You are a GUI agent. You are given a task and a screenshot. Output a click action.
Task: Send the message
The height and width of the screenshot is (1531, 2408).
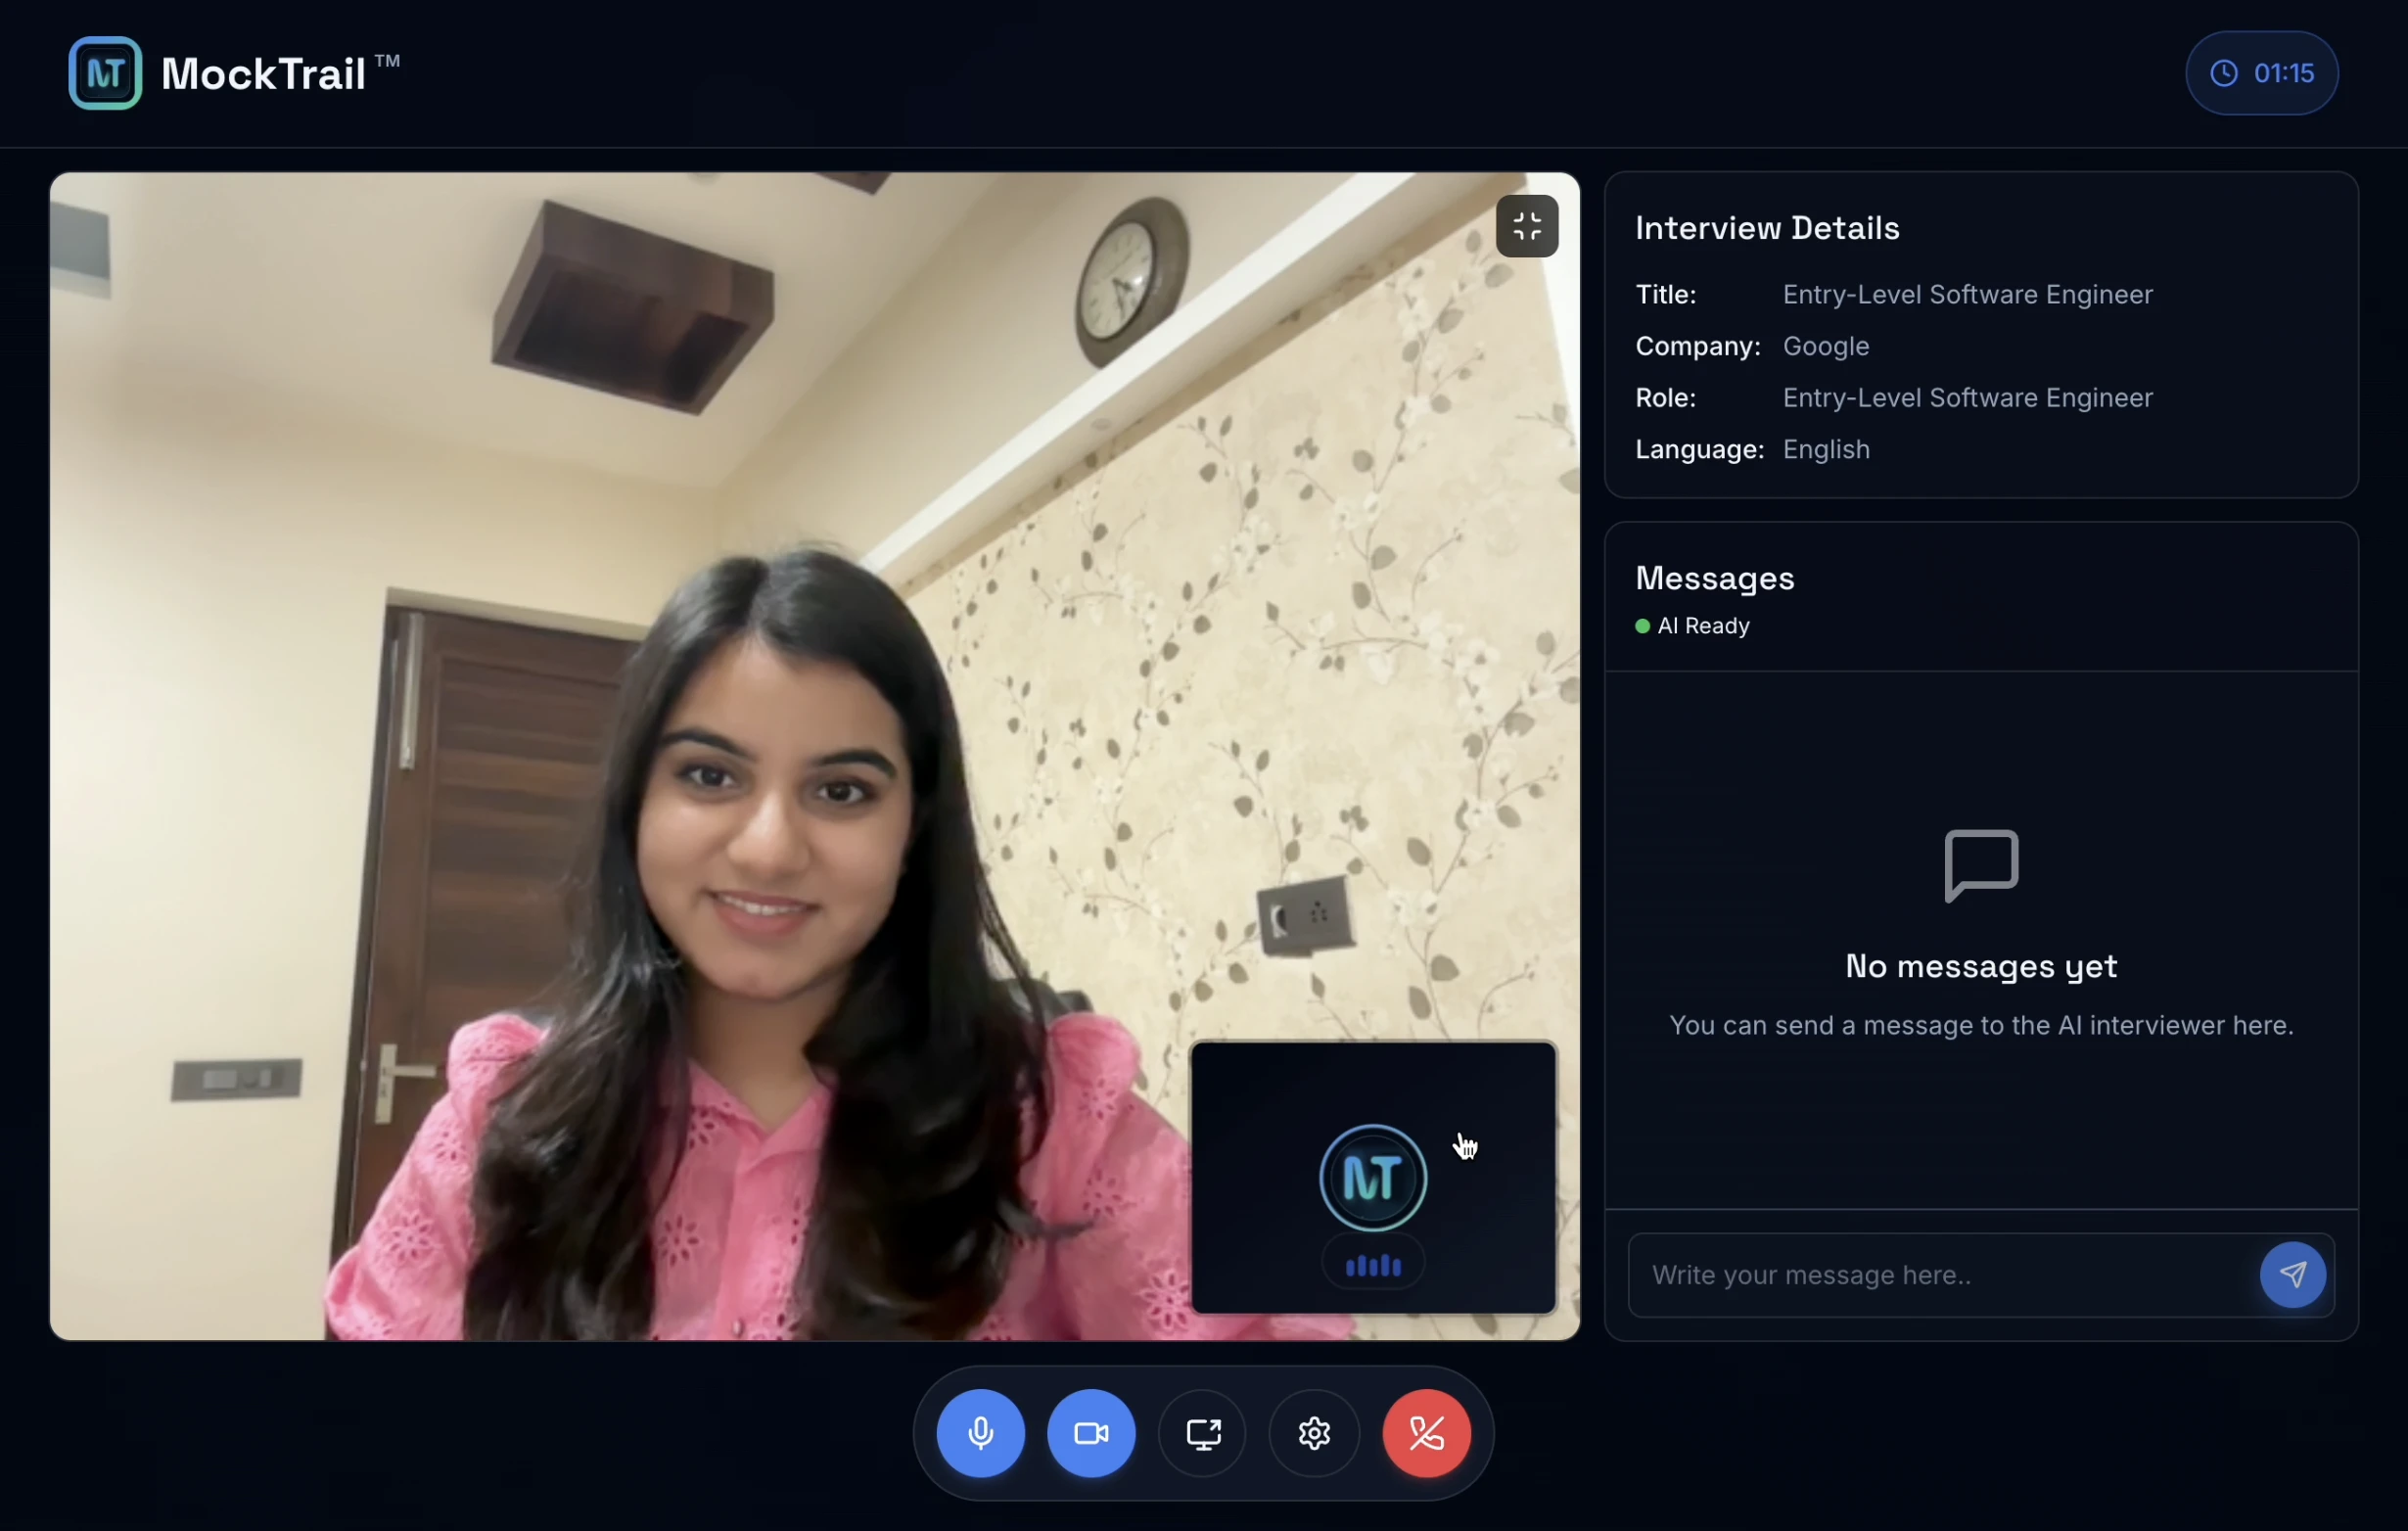pos(2292,1274)
